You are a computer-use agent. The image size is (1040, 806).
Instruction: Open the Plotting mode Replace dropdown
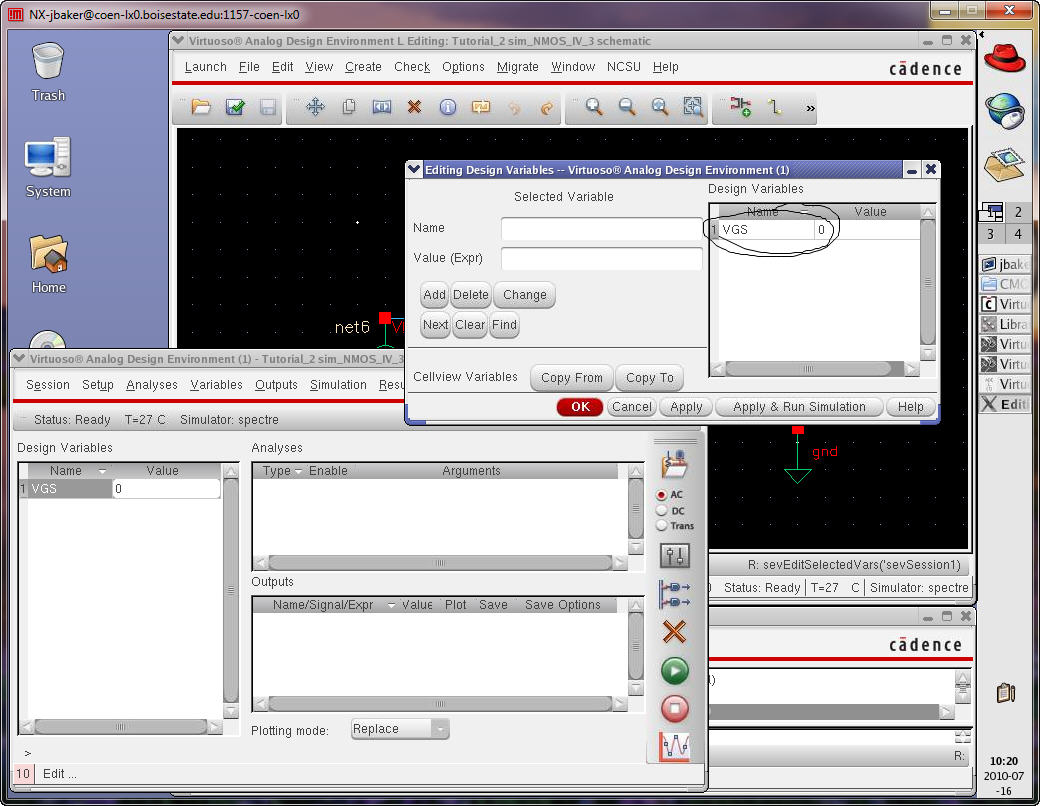tap(400, 729)
